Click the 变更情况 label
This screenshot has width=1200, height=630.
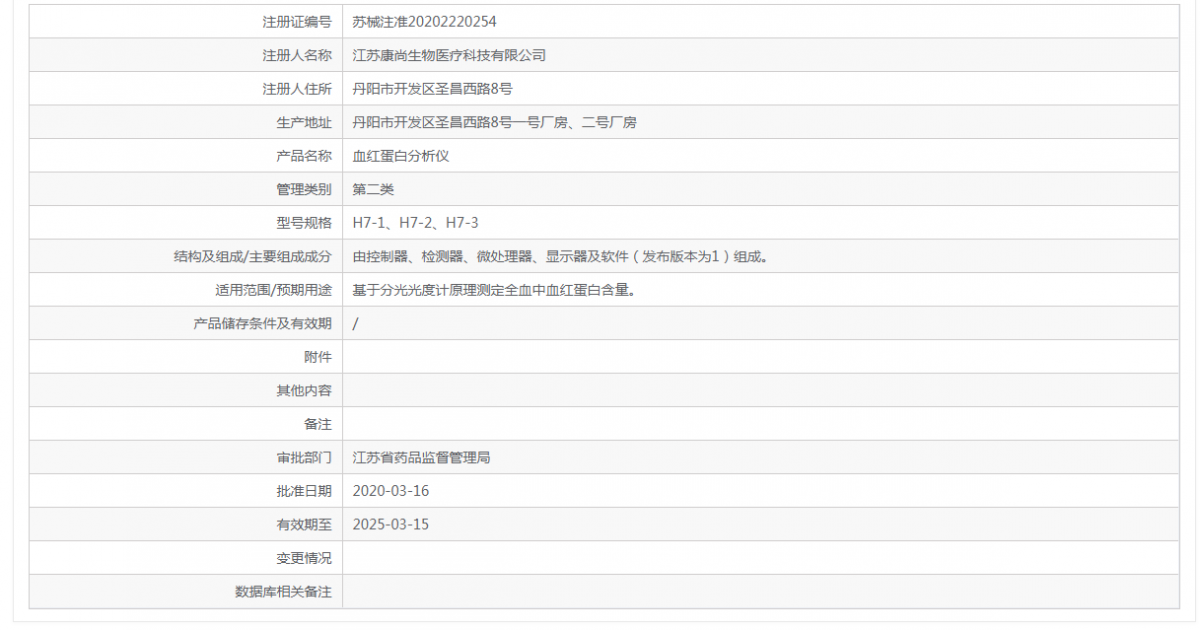click(304, 558)
